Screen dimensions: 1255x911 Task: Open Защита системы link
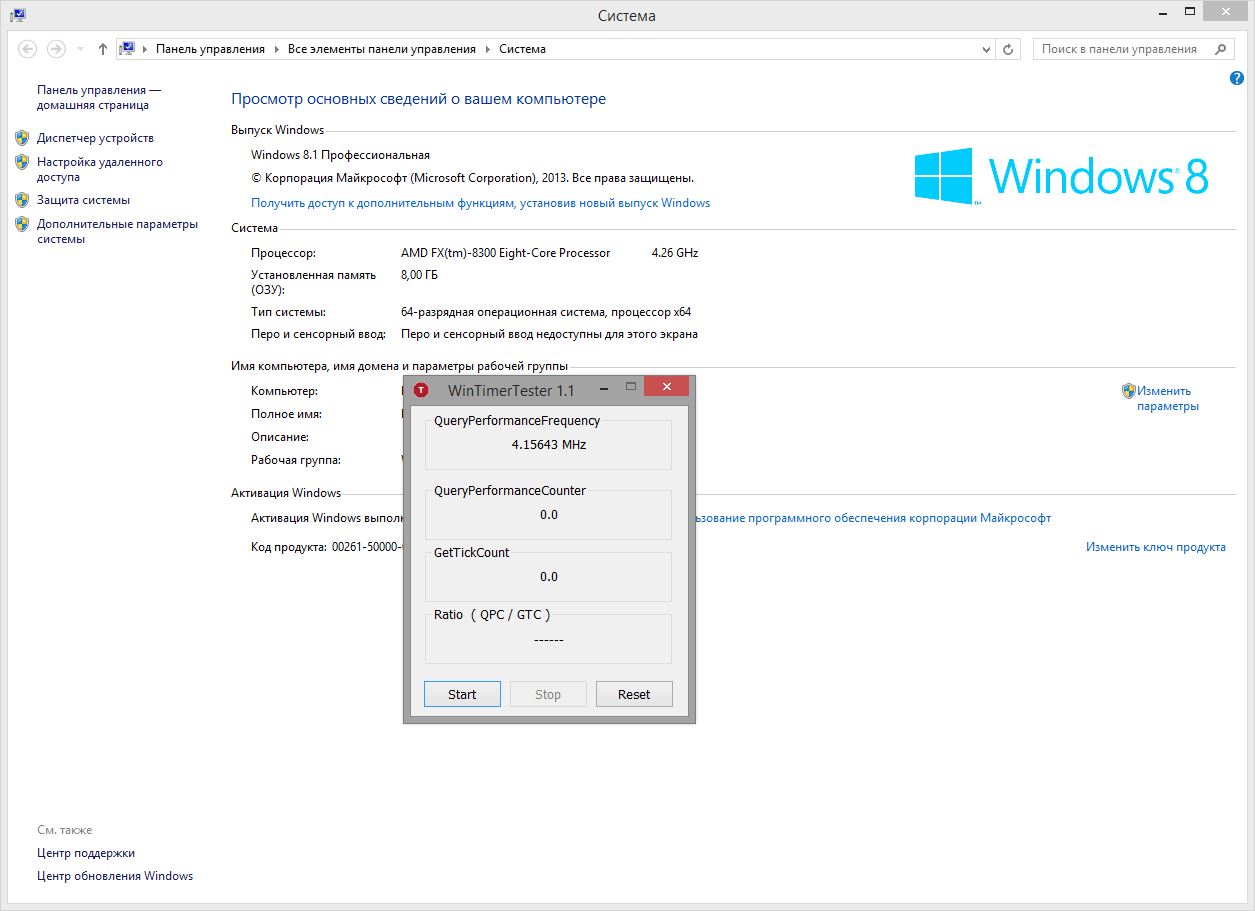[x=83, y=200]
